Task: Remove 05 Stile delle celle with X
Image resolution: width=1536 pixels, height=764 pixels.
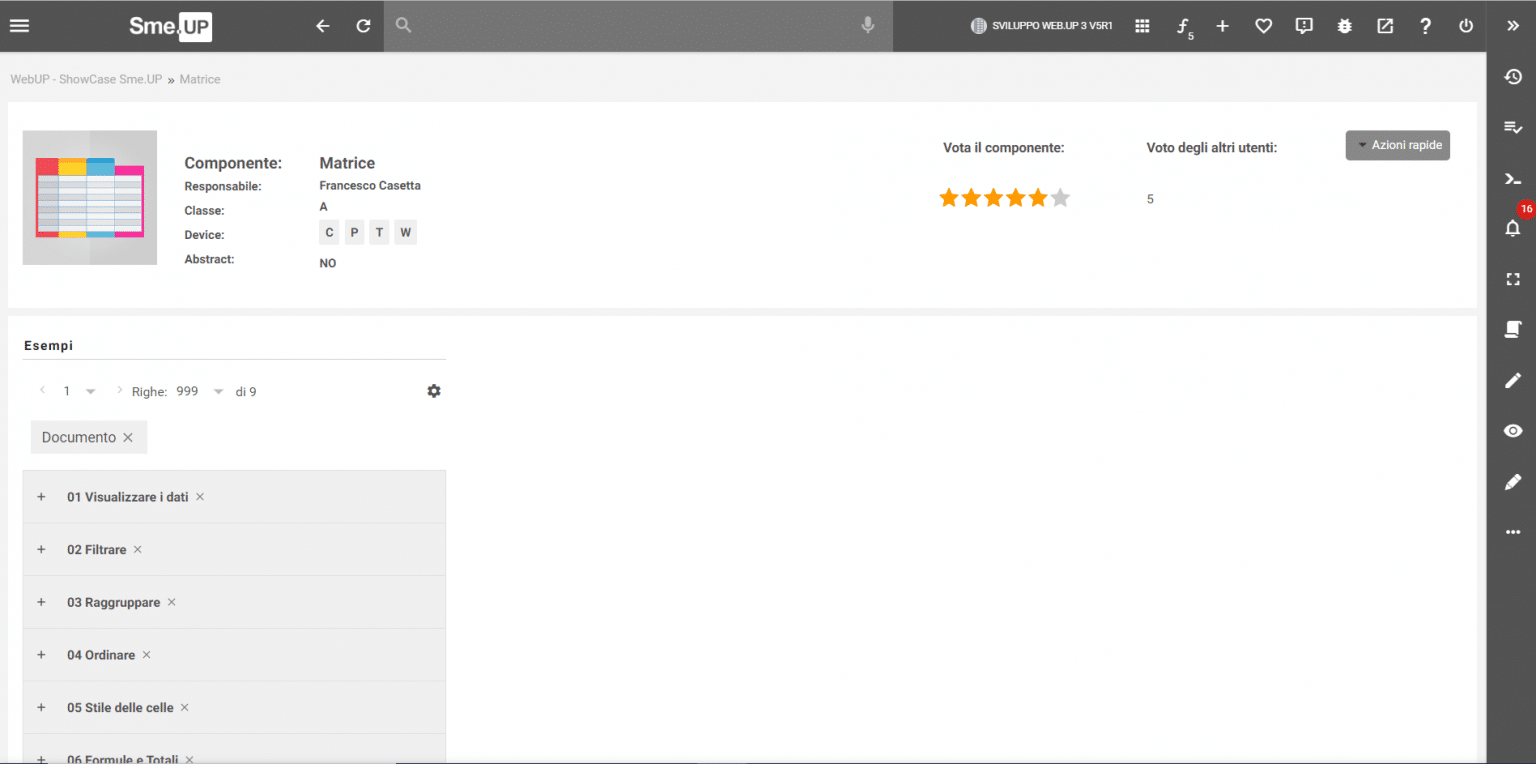Action: pyautogui.click(x=185, y=707)
